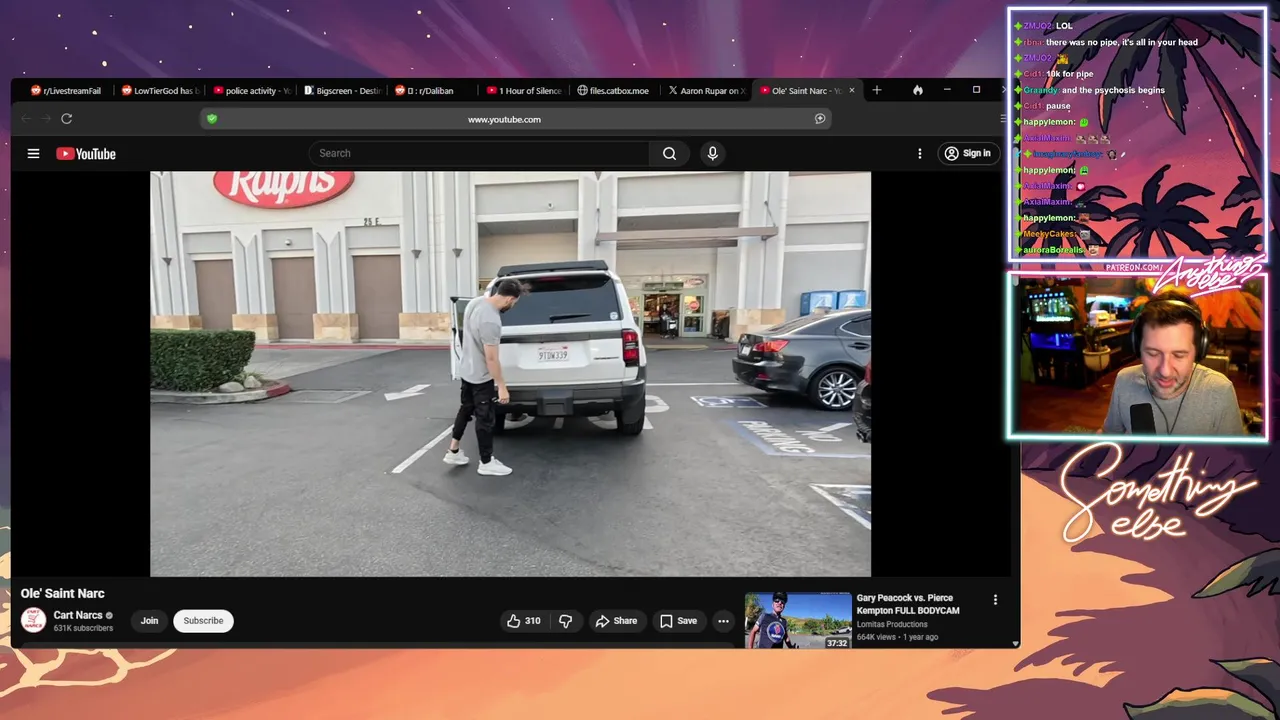
Task: Open a new browser tab with plus
Action: (x=877, y=90)
